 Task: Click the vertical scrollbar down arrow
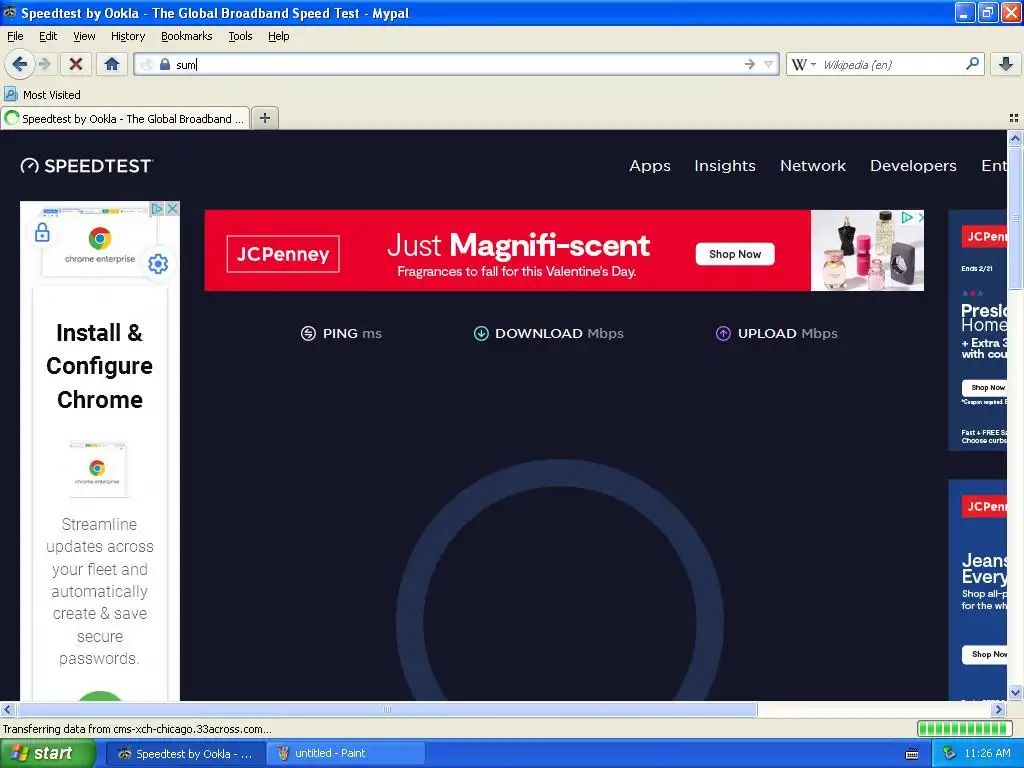1015,693
